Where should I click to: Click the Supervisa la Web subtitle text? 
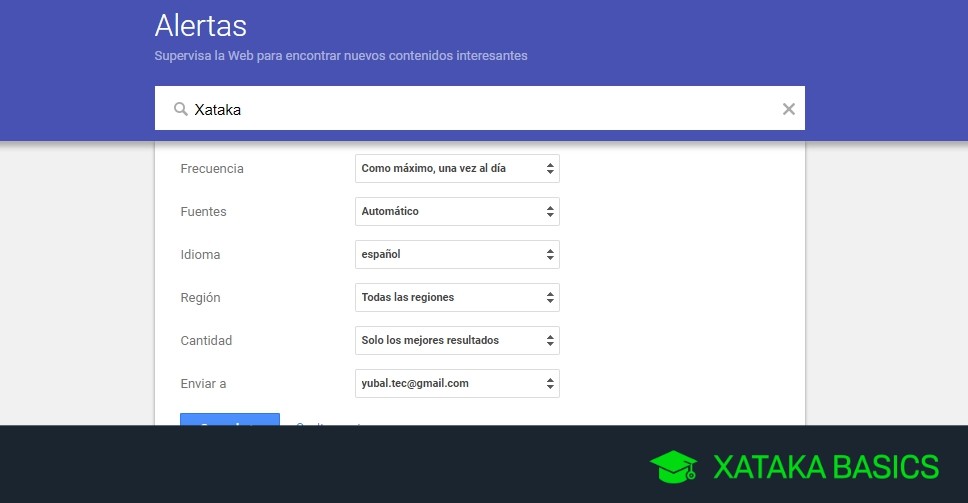pos(341,56)
